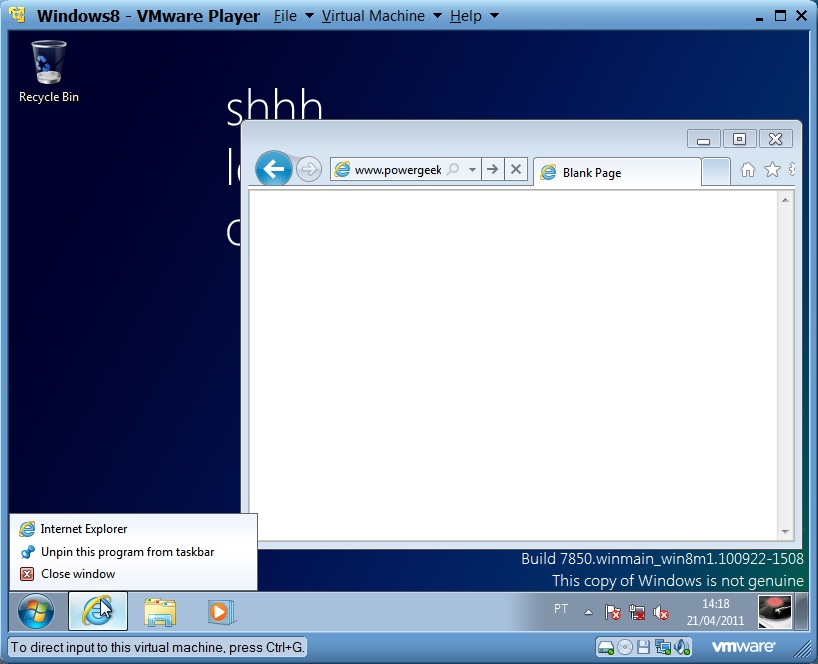Open the File menu dropdown arrow
This screenshot has width=818, height=664.
point(309,16)
